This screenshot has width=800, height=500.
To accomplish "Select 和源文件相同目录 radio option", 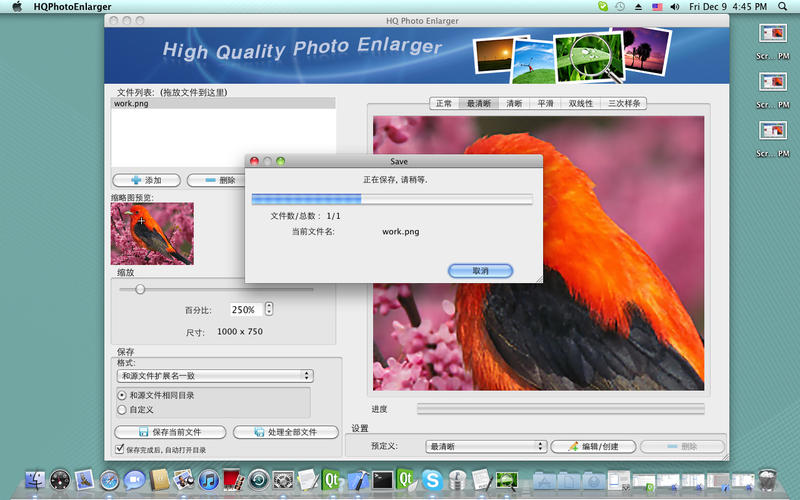I will point(123,395).
